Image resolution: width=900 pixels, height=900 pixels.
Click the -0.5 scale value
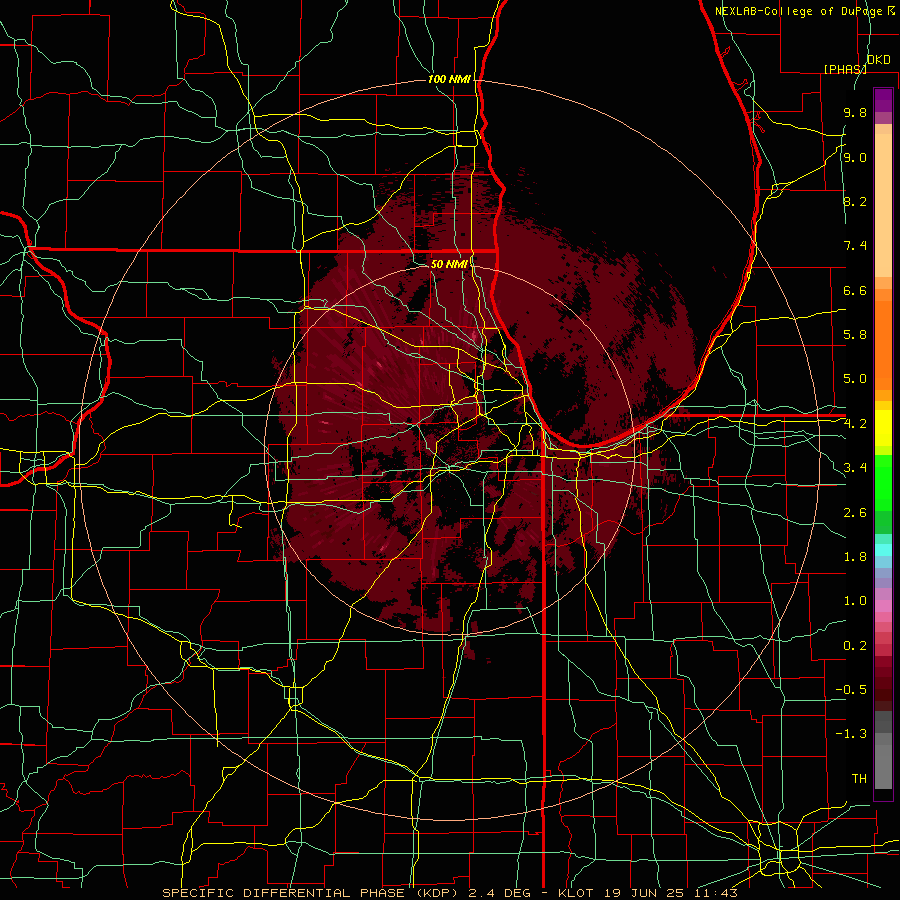click(x=851, y=690)
